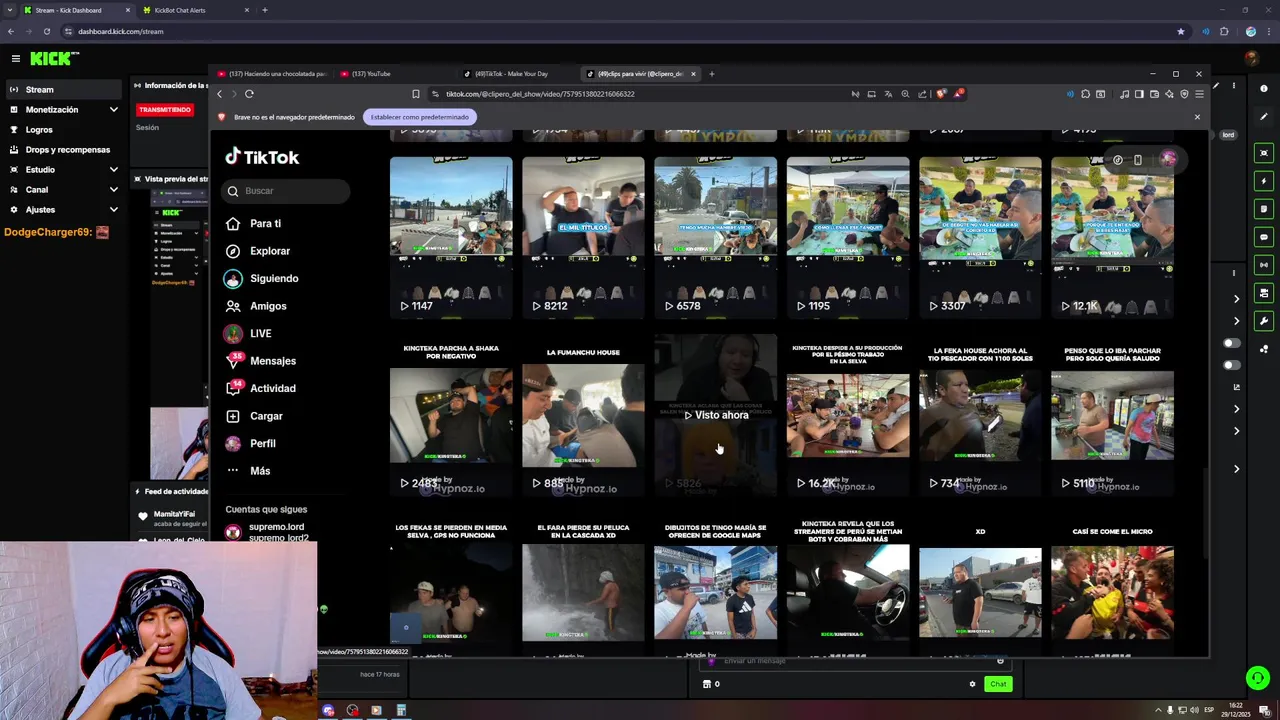Click TikTok floating phone app icon

(x=1138, y=160)
